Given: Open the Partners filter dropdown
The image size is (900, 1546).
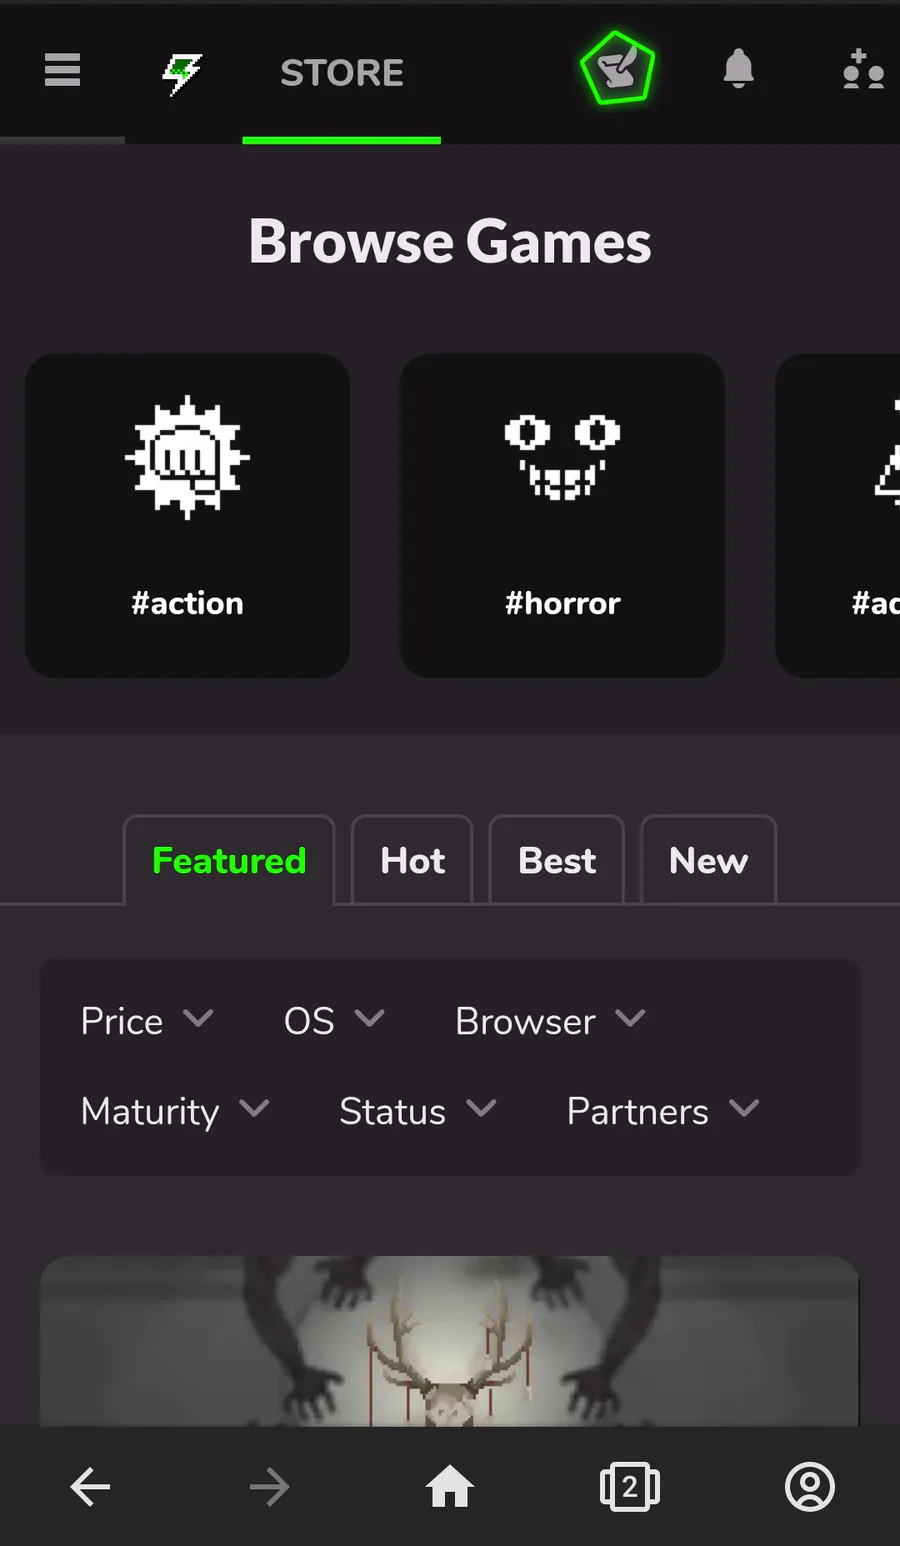Looking at the screenshot, I should [x=663, y=1111].
